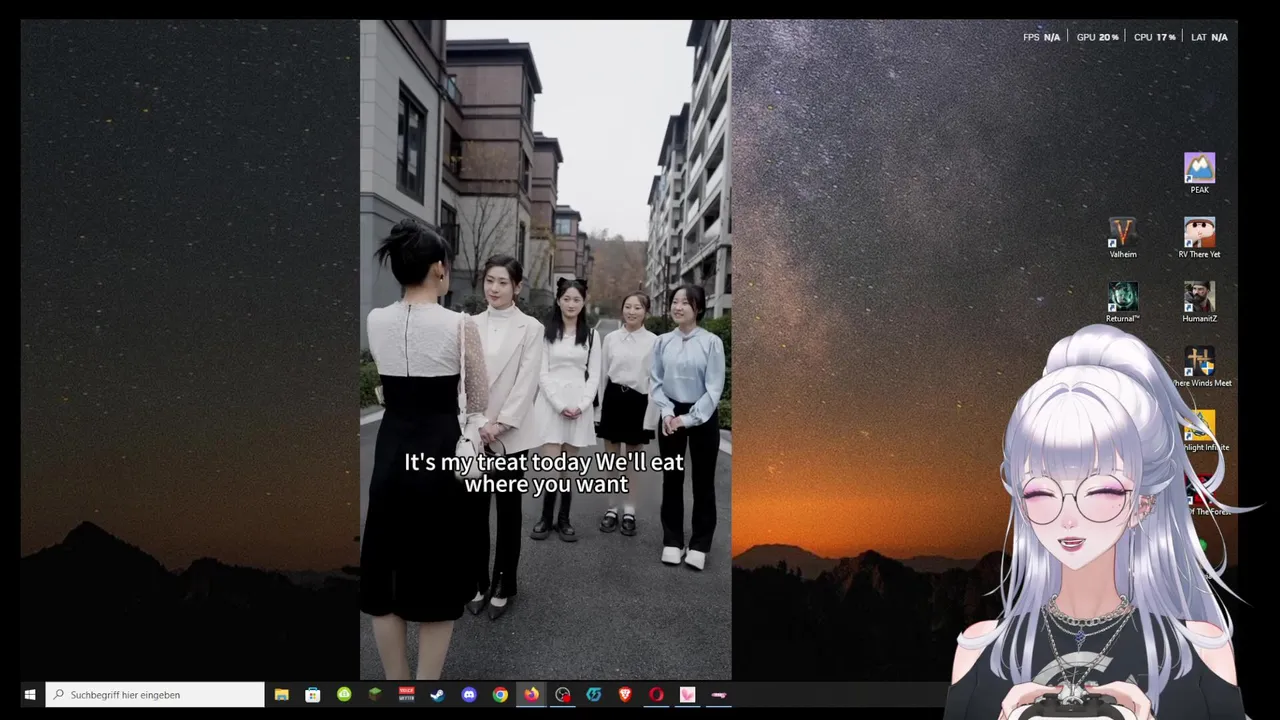
Task: Click the FPS N/A overlay readout
Action: click(1041, 37)
